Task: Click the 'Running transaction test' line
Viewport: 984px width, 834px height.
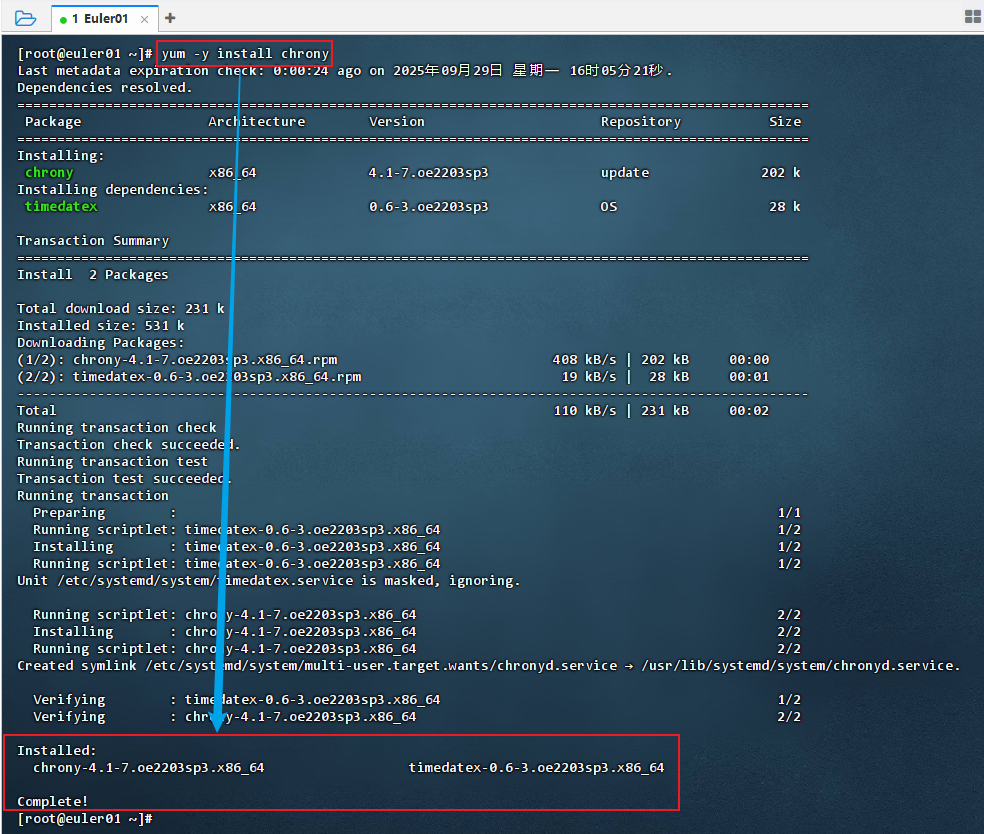Action: (x=112, y=462)
